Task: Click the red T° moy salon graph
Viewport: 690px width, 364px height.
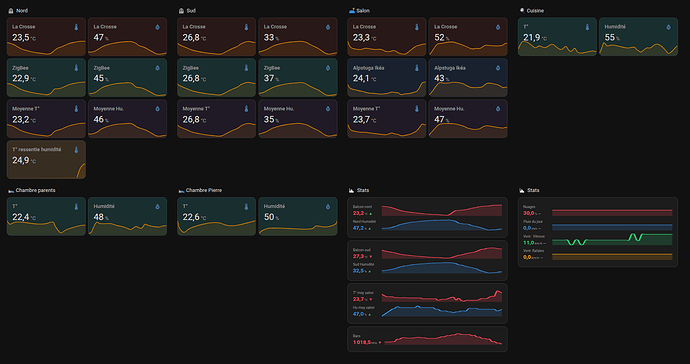Action: [x=442, y=296]
